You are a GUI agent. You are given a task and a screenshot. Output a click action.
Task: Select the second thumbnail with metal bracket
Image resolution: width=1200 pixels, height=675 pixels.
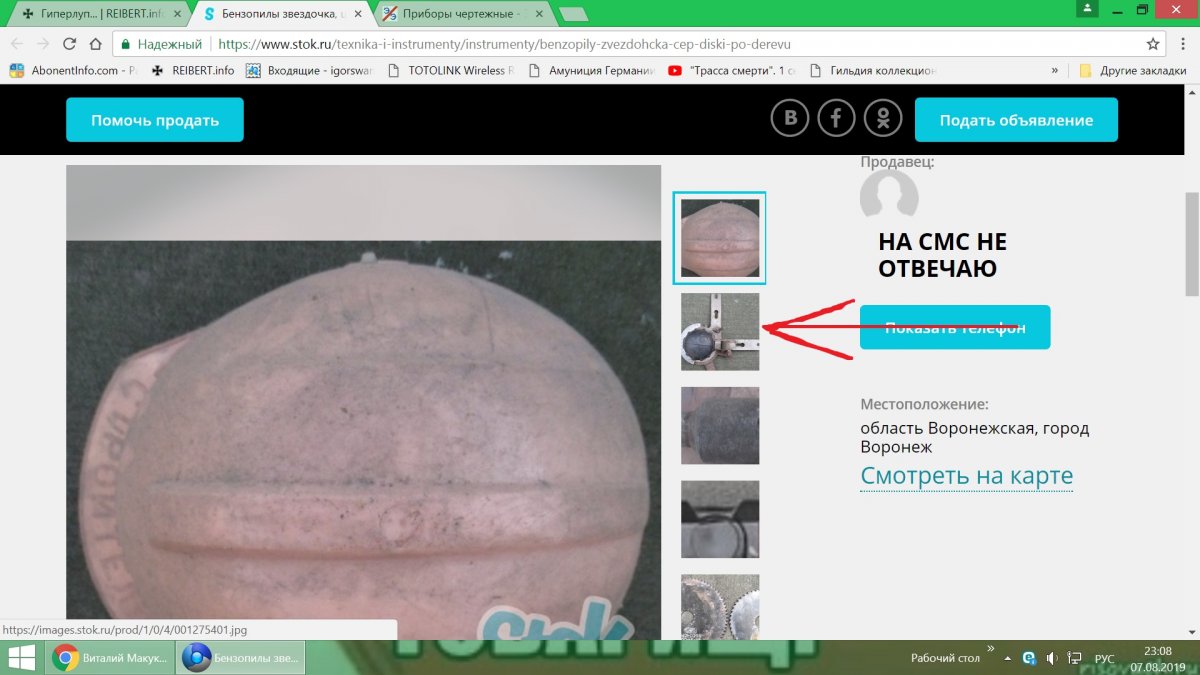(x=720, y=331)
